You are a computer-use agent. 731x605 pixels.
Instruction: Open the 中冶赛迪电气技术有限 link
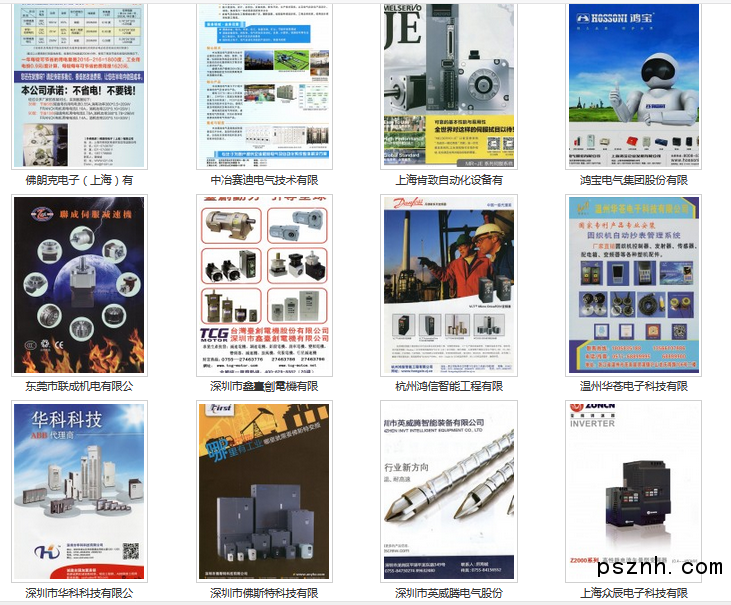pos(264,180)
